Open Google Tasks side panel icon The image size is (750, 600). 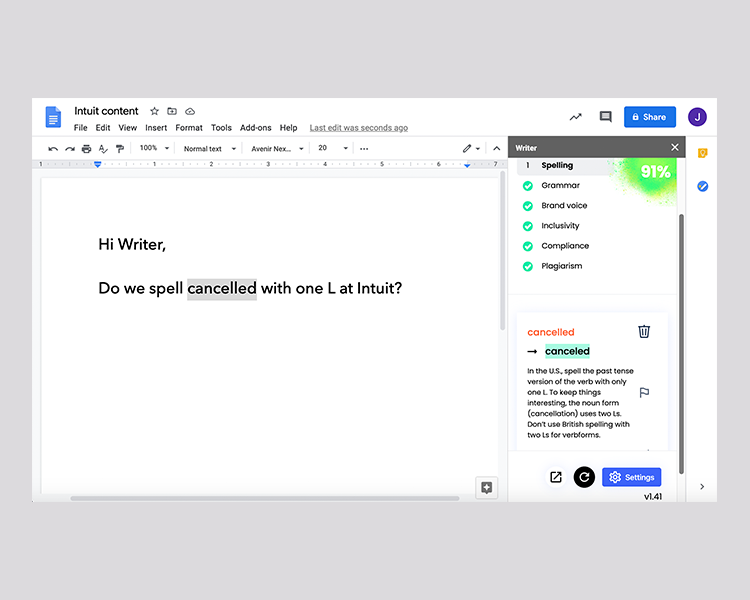click(702, 186)
